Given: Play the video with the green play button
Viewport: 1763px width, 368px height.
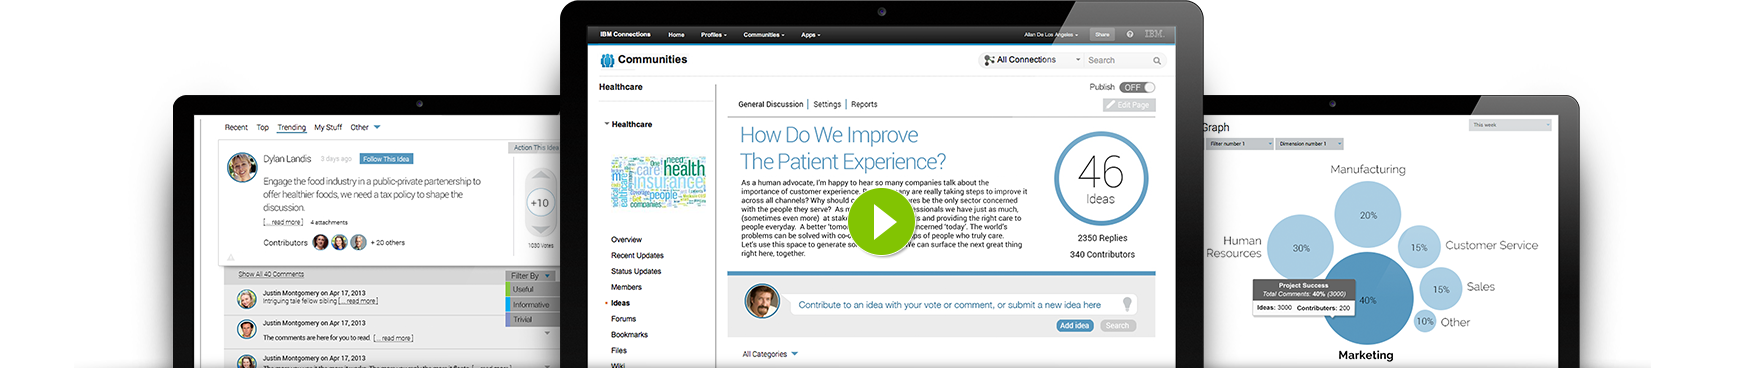Looking at the screenshot, I should click(x=882, y=223).
